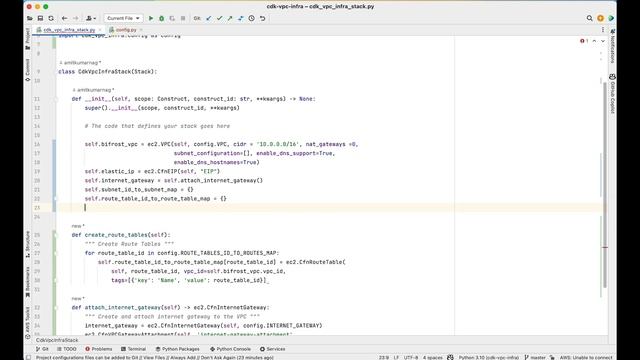Navigate back with the left arrow

click(x=64, y=18)
